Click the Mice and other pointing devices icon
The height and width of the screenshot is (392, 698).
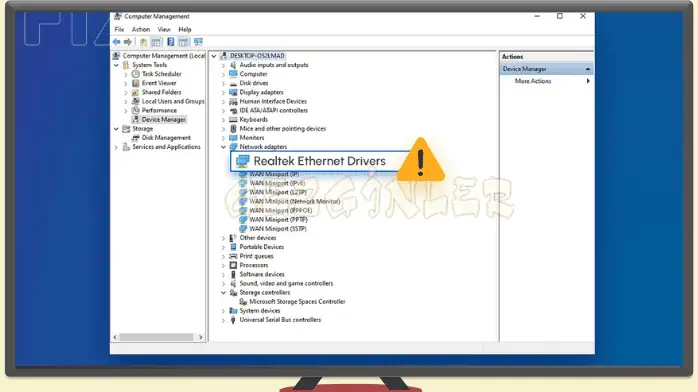(x=233, y=129)
